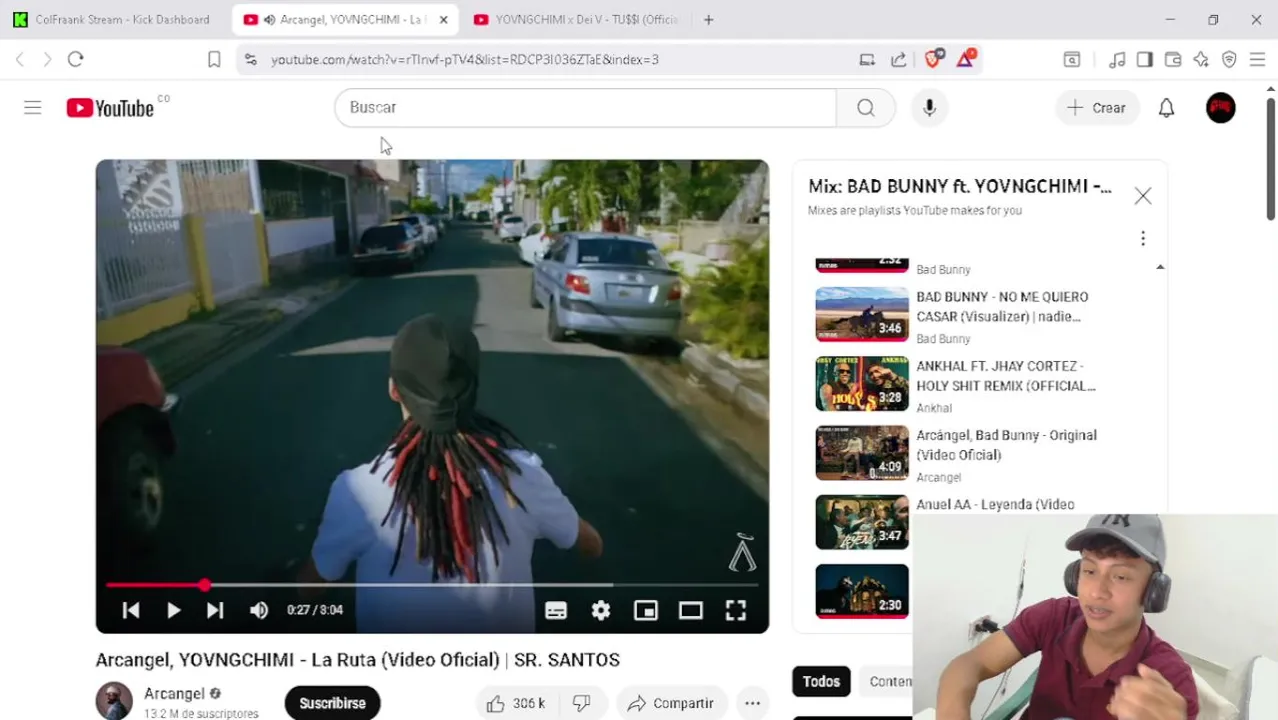Open site information icon in address bar

click(250, 60)
